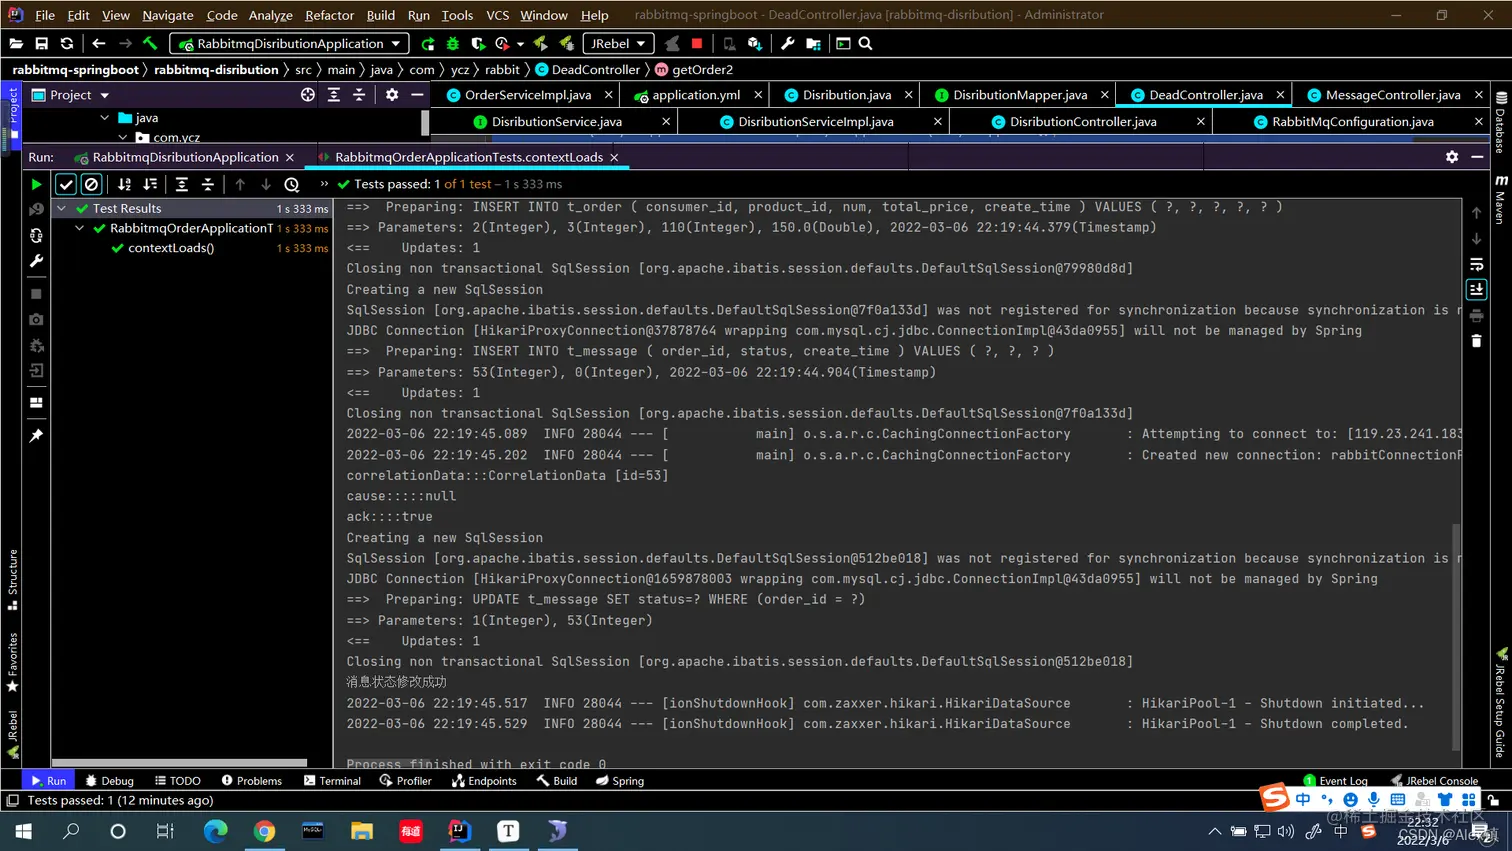Open RabbitmqDisributionApplication run configuration dropdown
The height and width of the screenshot is (851, 1512).
pyautogui.click(x=289, y=43)
